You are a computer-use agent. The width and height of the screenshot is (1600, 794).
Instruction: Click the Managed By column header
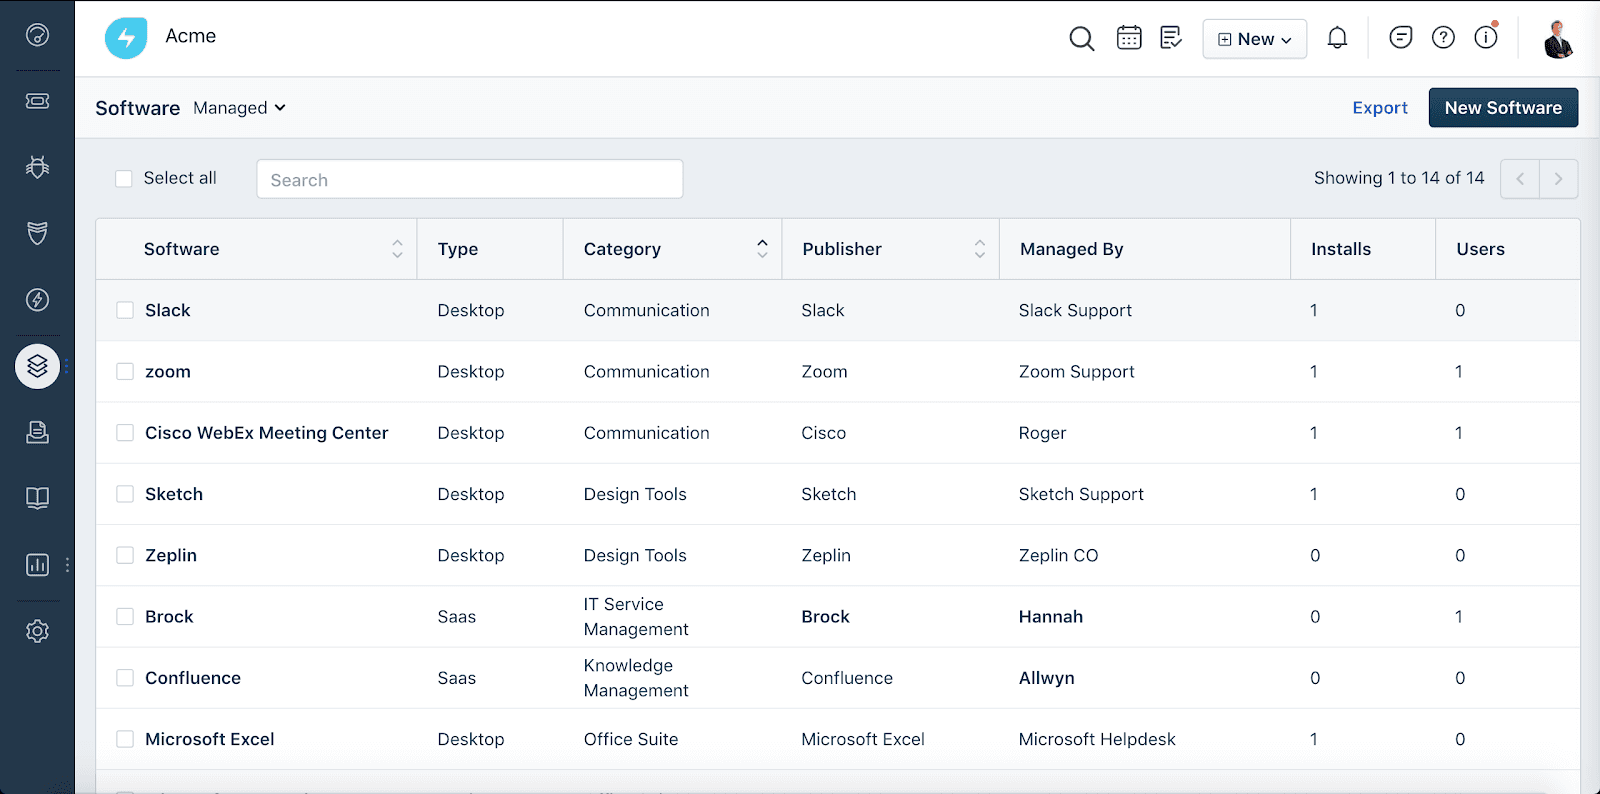click(x=1072, y=249)
